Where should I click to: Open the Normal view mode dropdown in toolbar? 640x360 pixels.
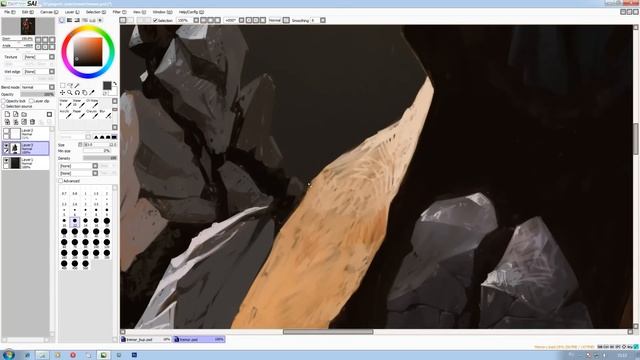(286, 20)
